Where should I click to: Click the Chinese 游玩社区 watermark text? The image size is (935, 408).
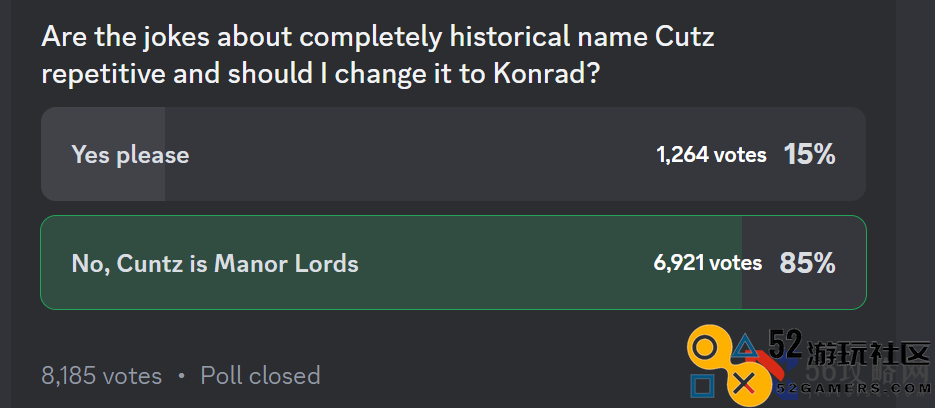click(868, 354)
